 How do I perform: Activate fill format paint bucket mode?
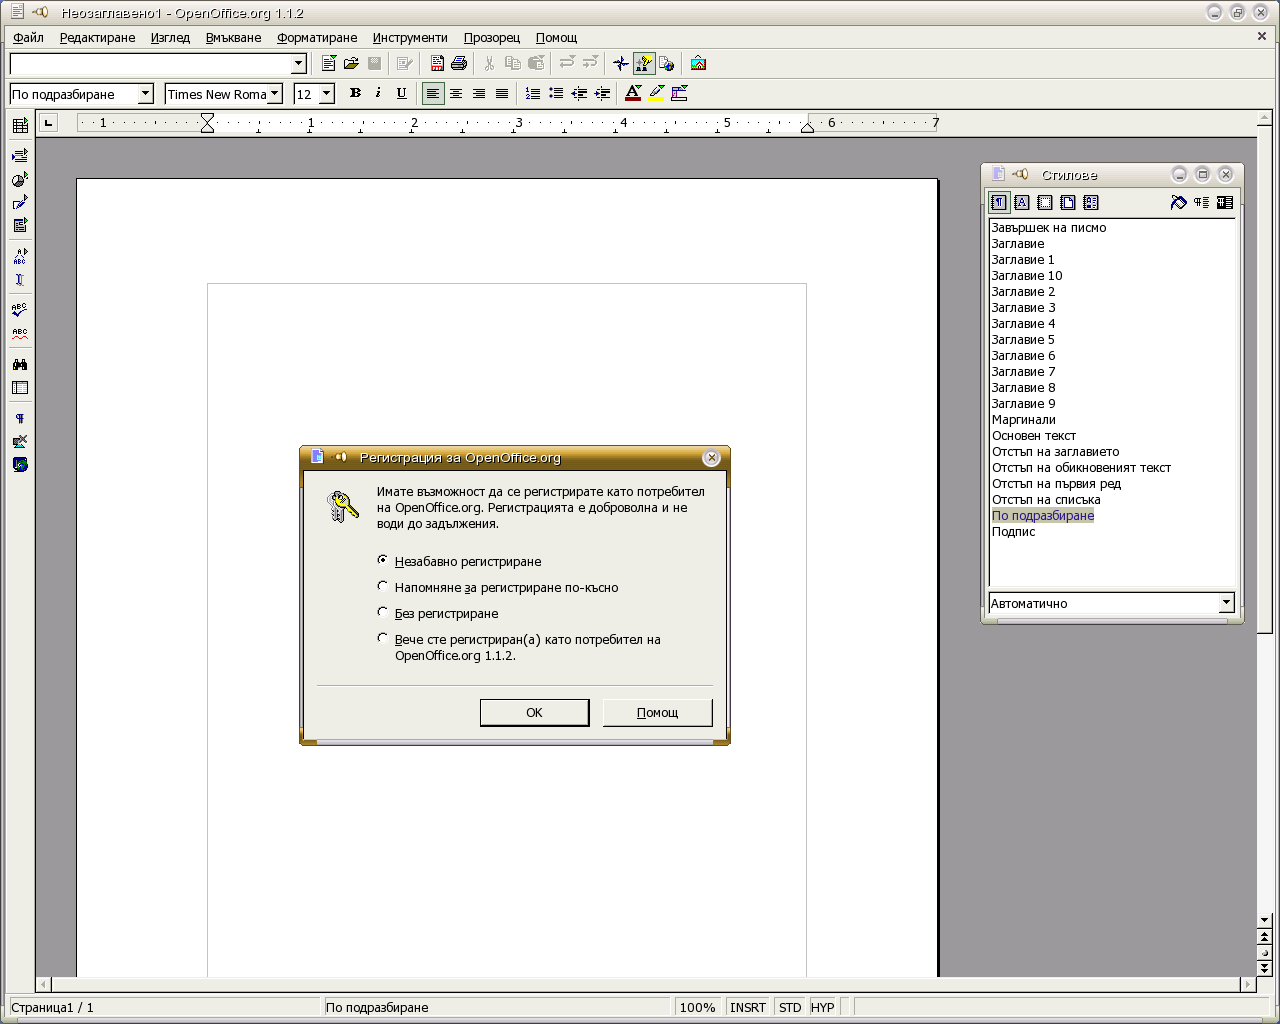pyautogui.click(x=1179, y=202)
